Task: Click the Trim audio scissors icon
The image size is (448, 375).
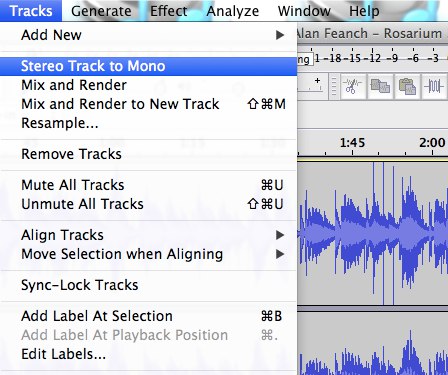Action: pos(353,86)
